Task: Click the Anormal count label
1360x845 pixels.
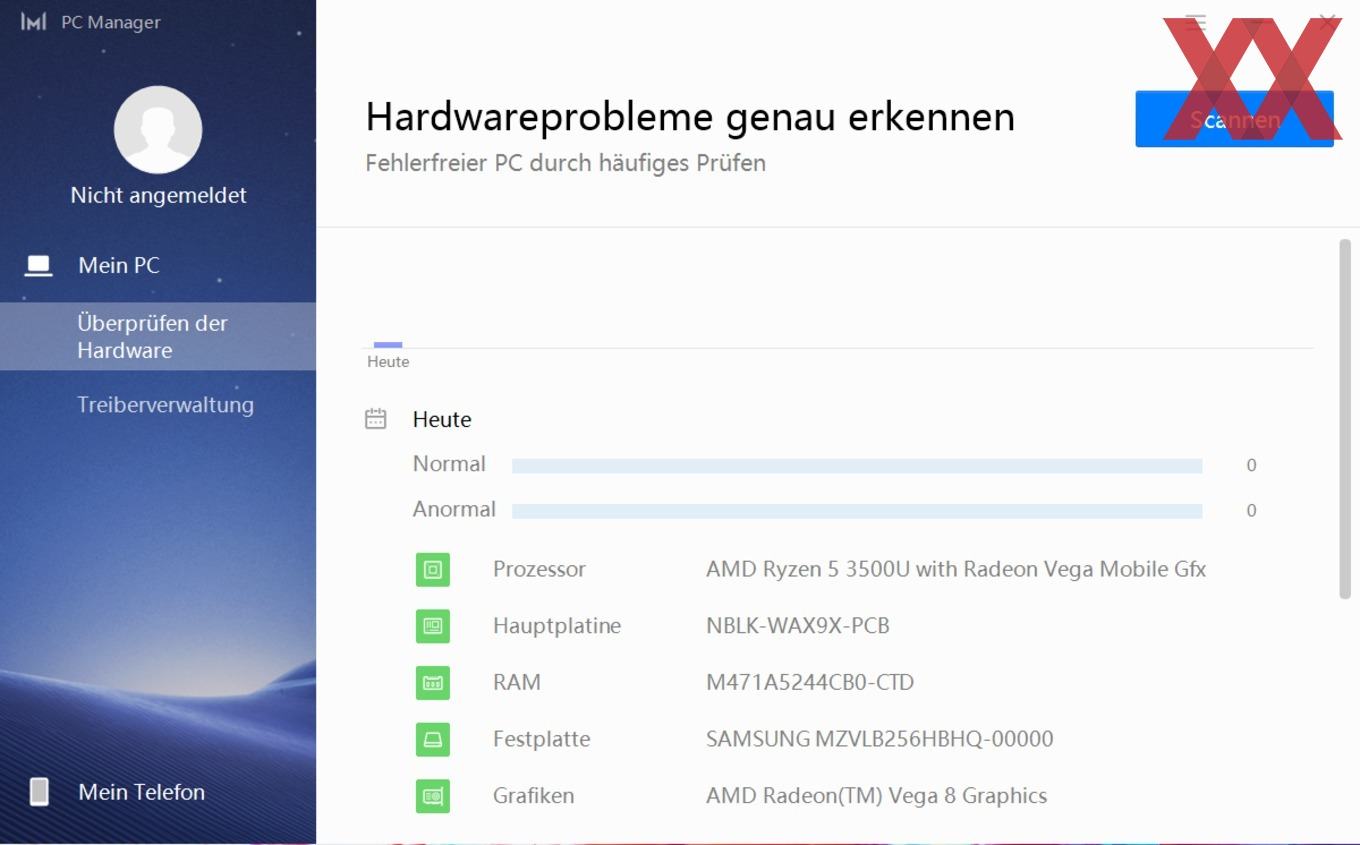Action: (1251, 511)
